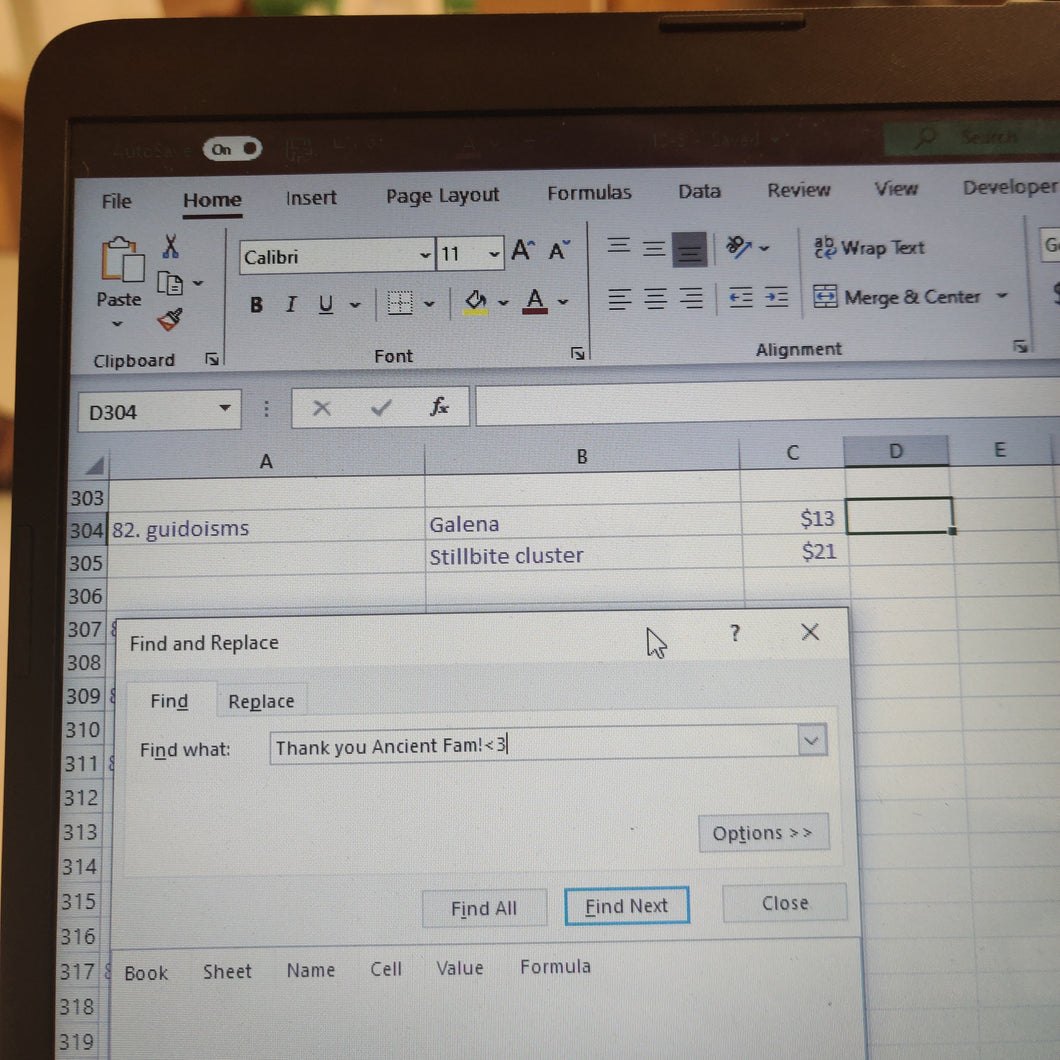The image size is (1060, 1060).
Task: Click the Search box in title bar
Action: 971,137
